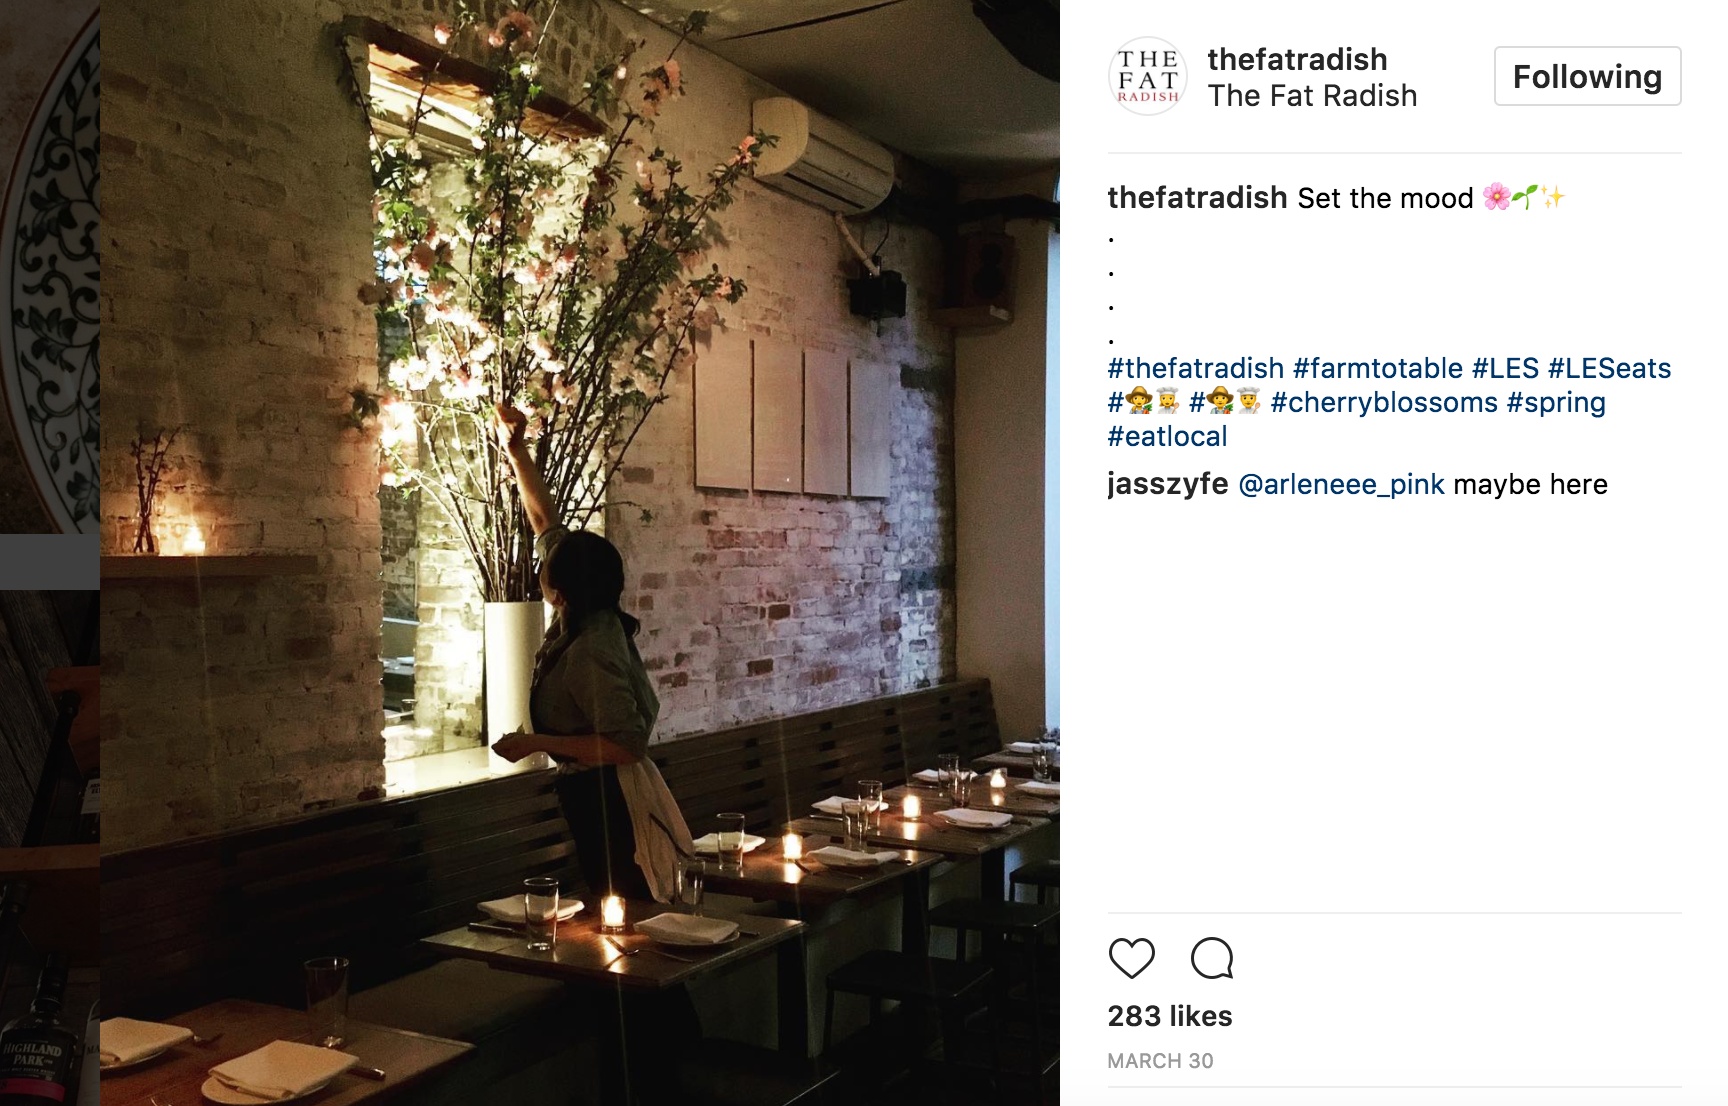This screenshot has width=1728, height=1106.
Task: Open comments with the speech bubble icon
Action: coord(1212,958)
